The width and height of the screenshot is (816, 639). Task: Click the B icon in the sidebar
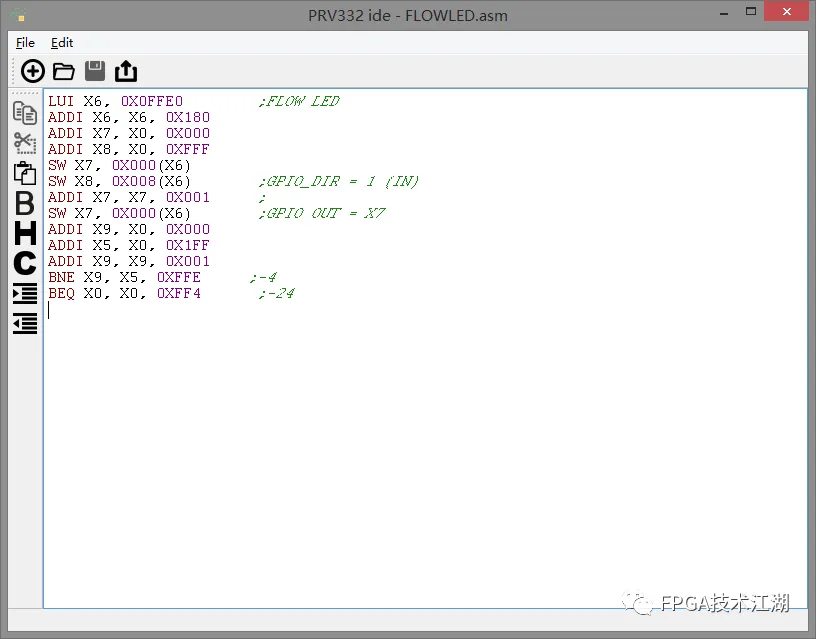[x=25, y=203]
